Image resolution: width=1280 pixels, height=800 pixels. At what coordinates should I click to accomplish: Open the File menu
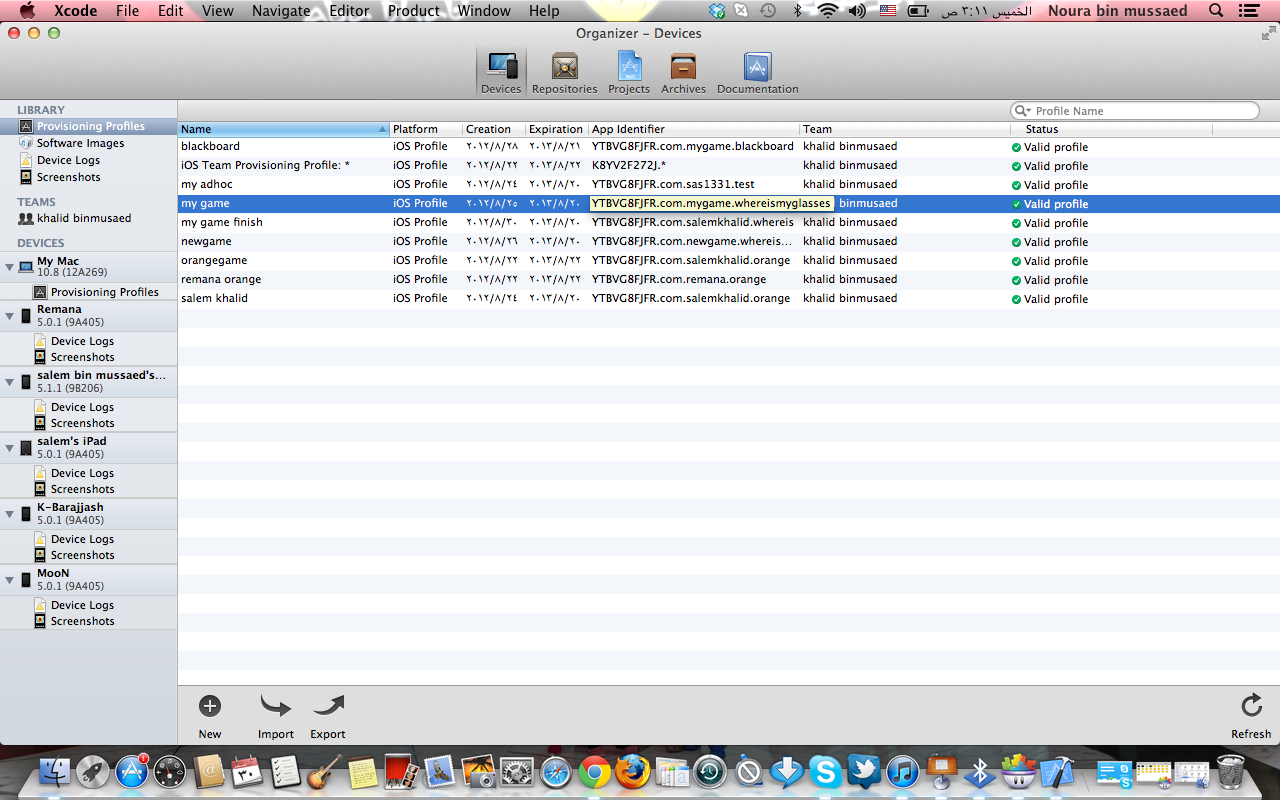coord(127,11)
